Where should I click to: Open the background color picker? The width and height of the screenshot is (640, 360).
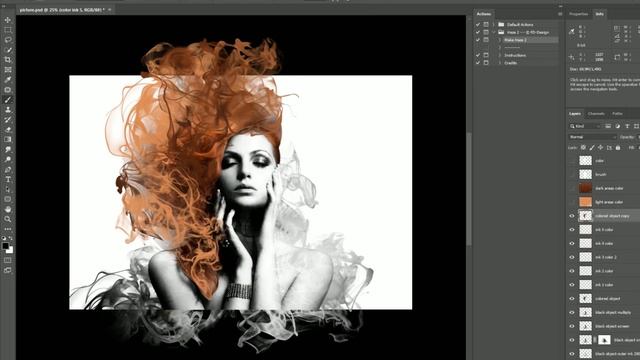point(10,250)
